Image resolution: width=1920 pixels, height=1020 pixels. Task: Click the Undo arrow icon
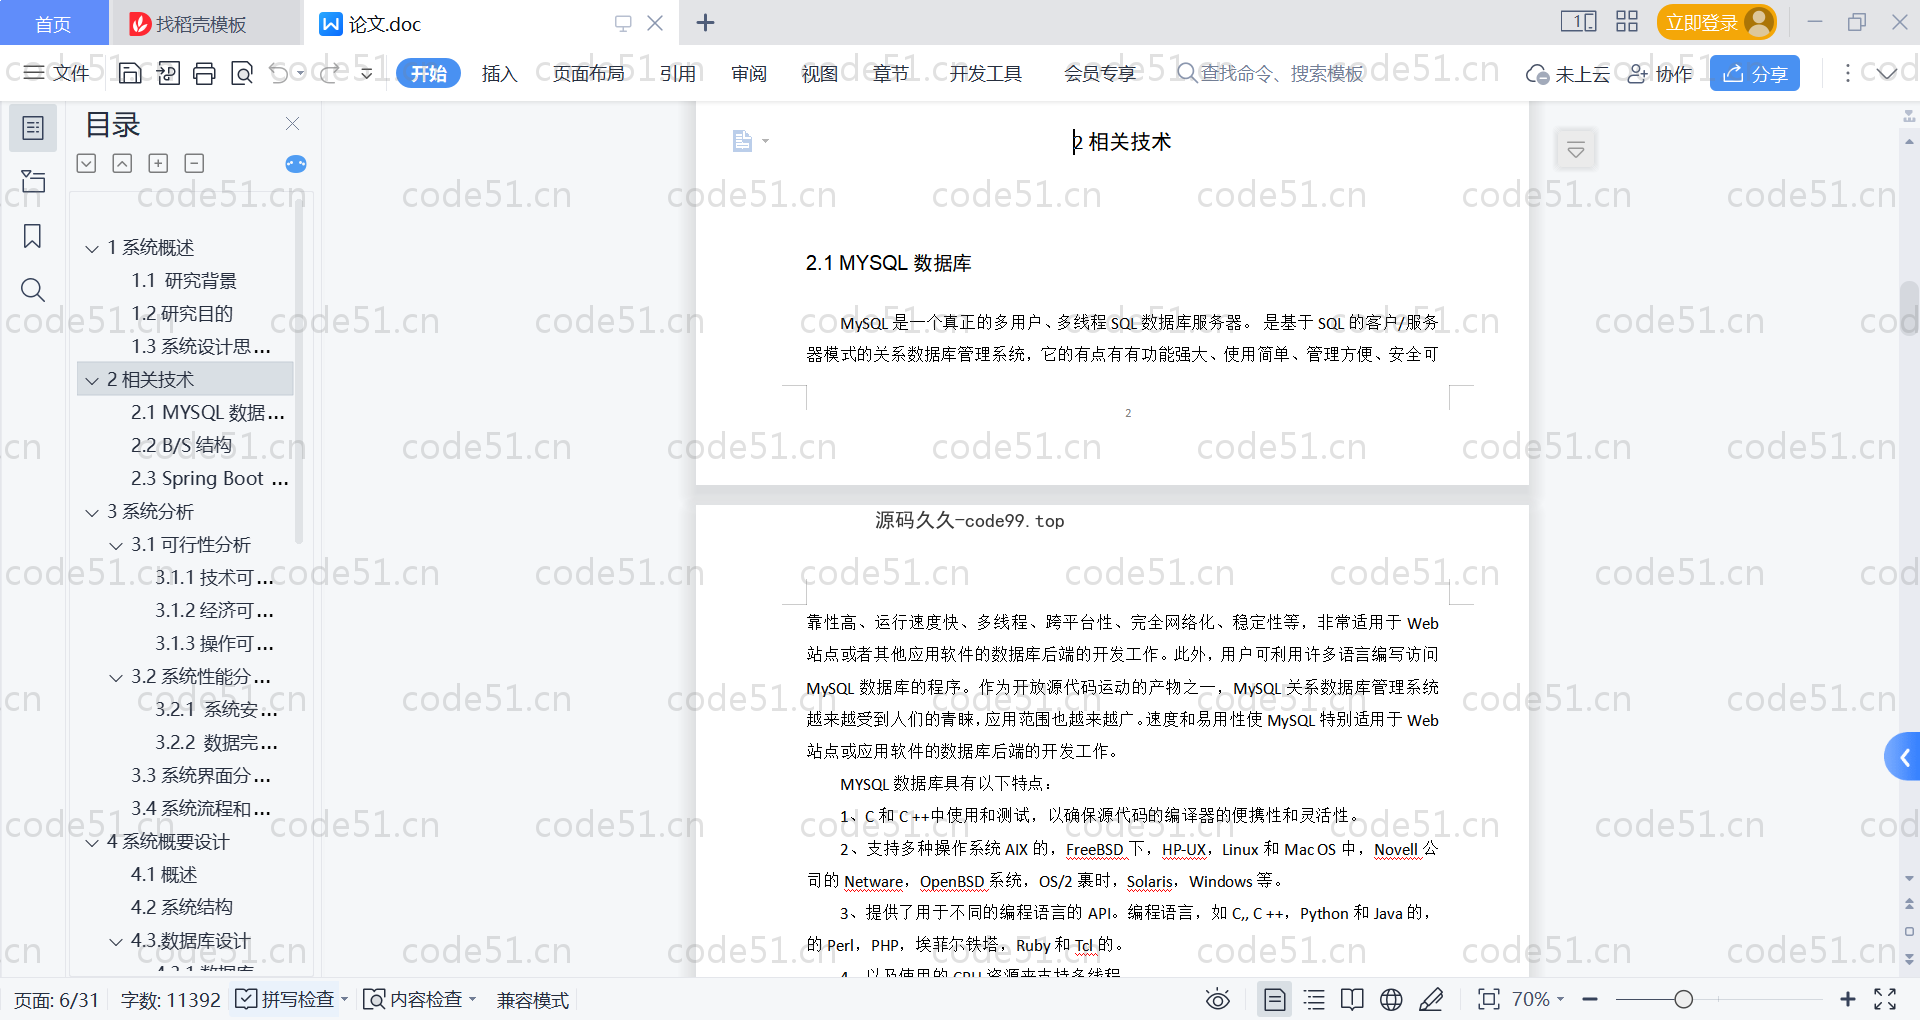click(279, 73)
